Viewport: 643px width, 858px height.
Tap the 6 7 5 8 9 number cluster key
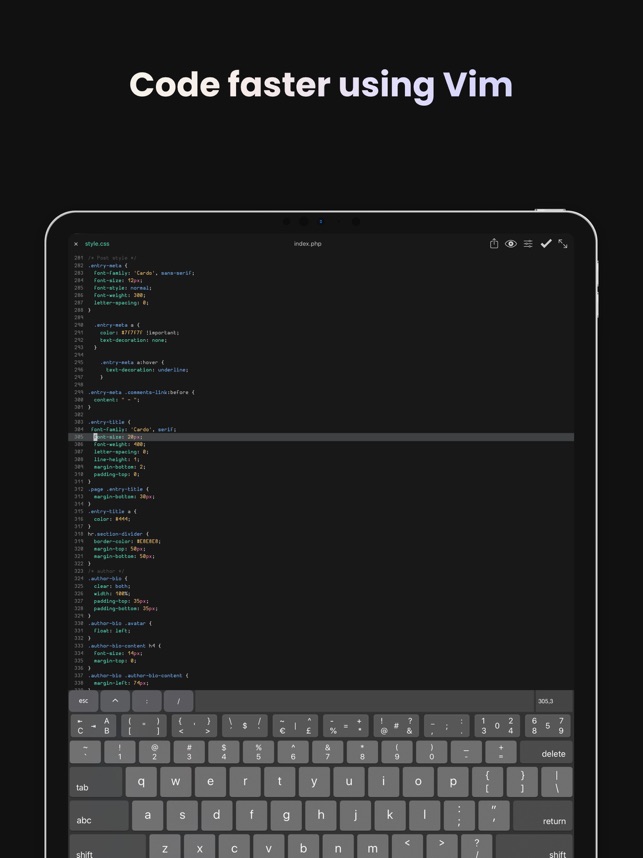point(548,726)
